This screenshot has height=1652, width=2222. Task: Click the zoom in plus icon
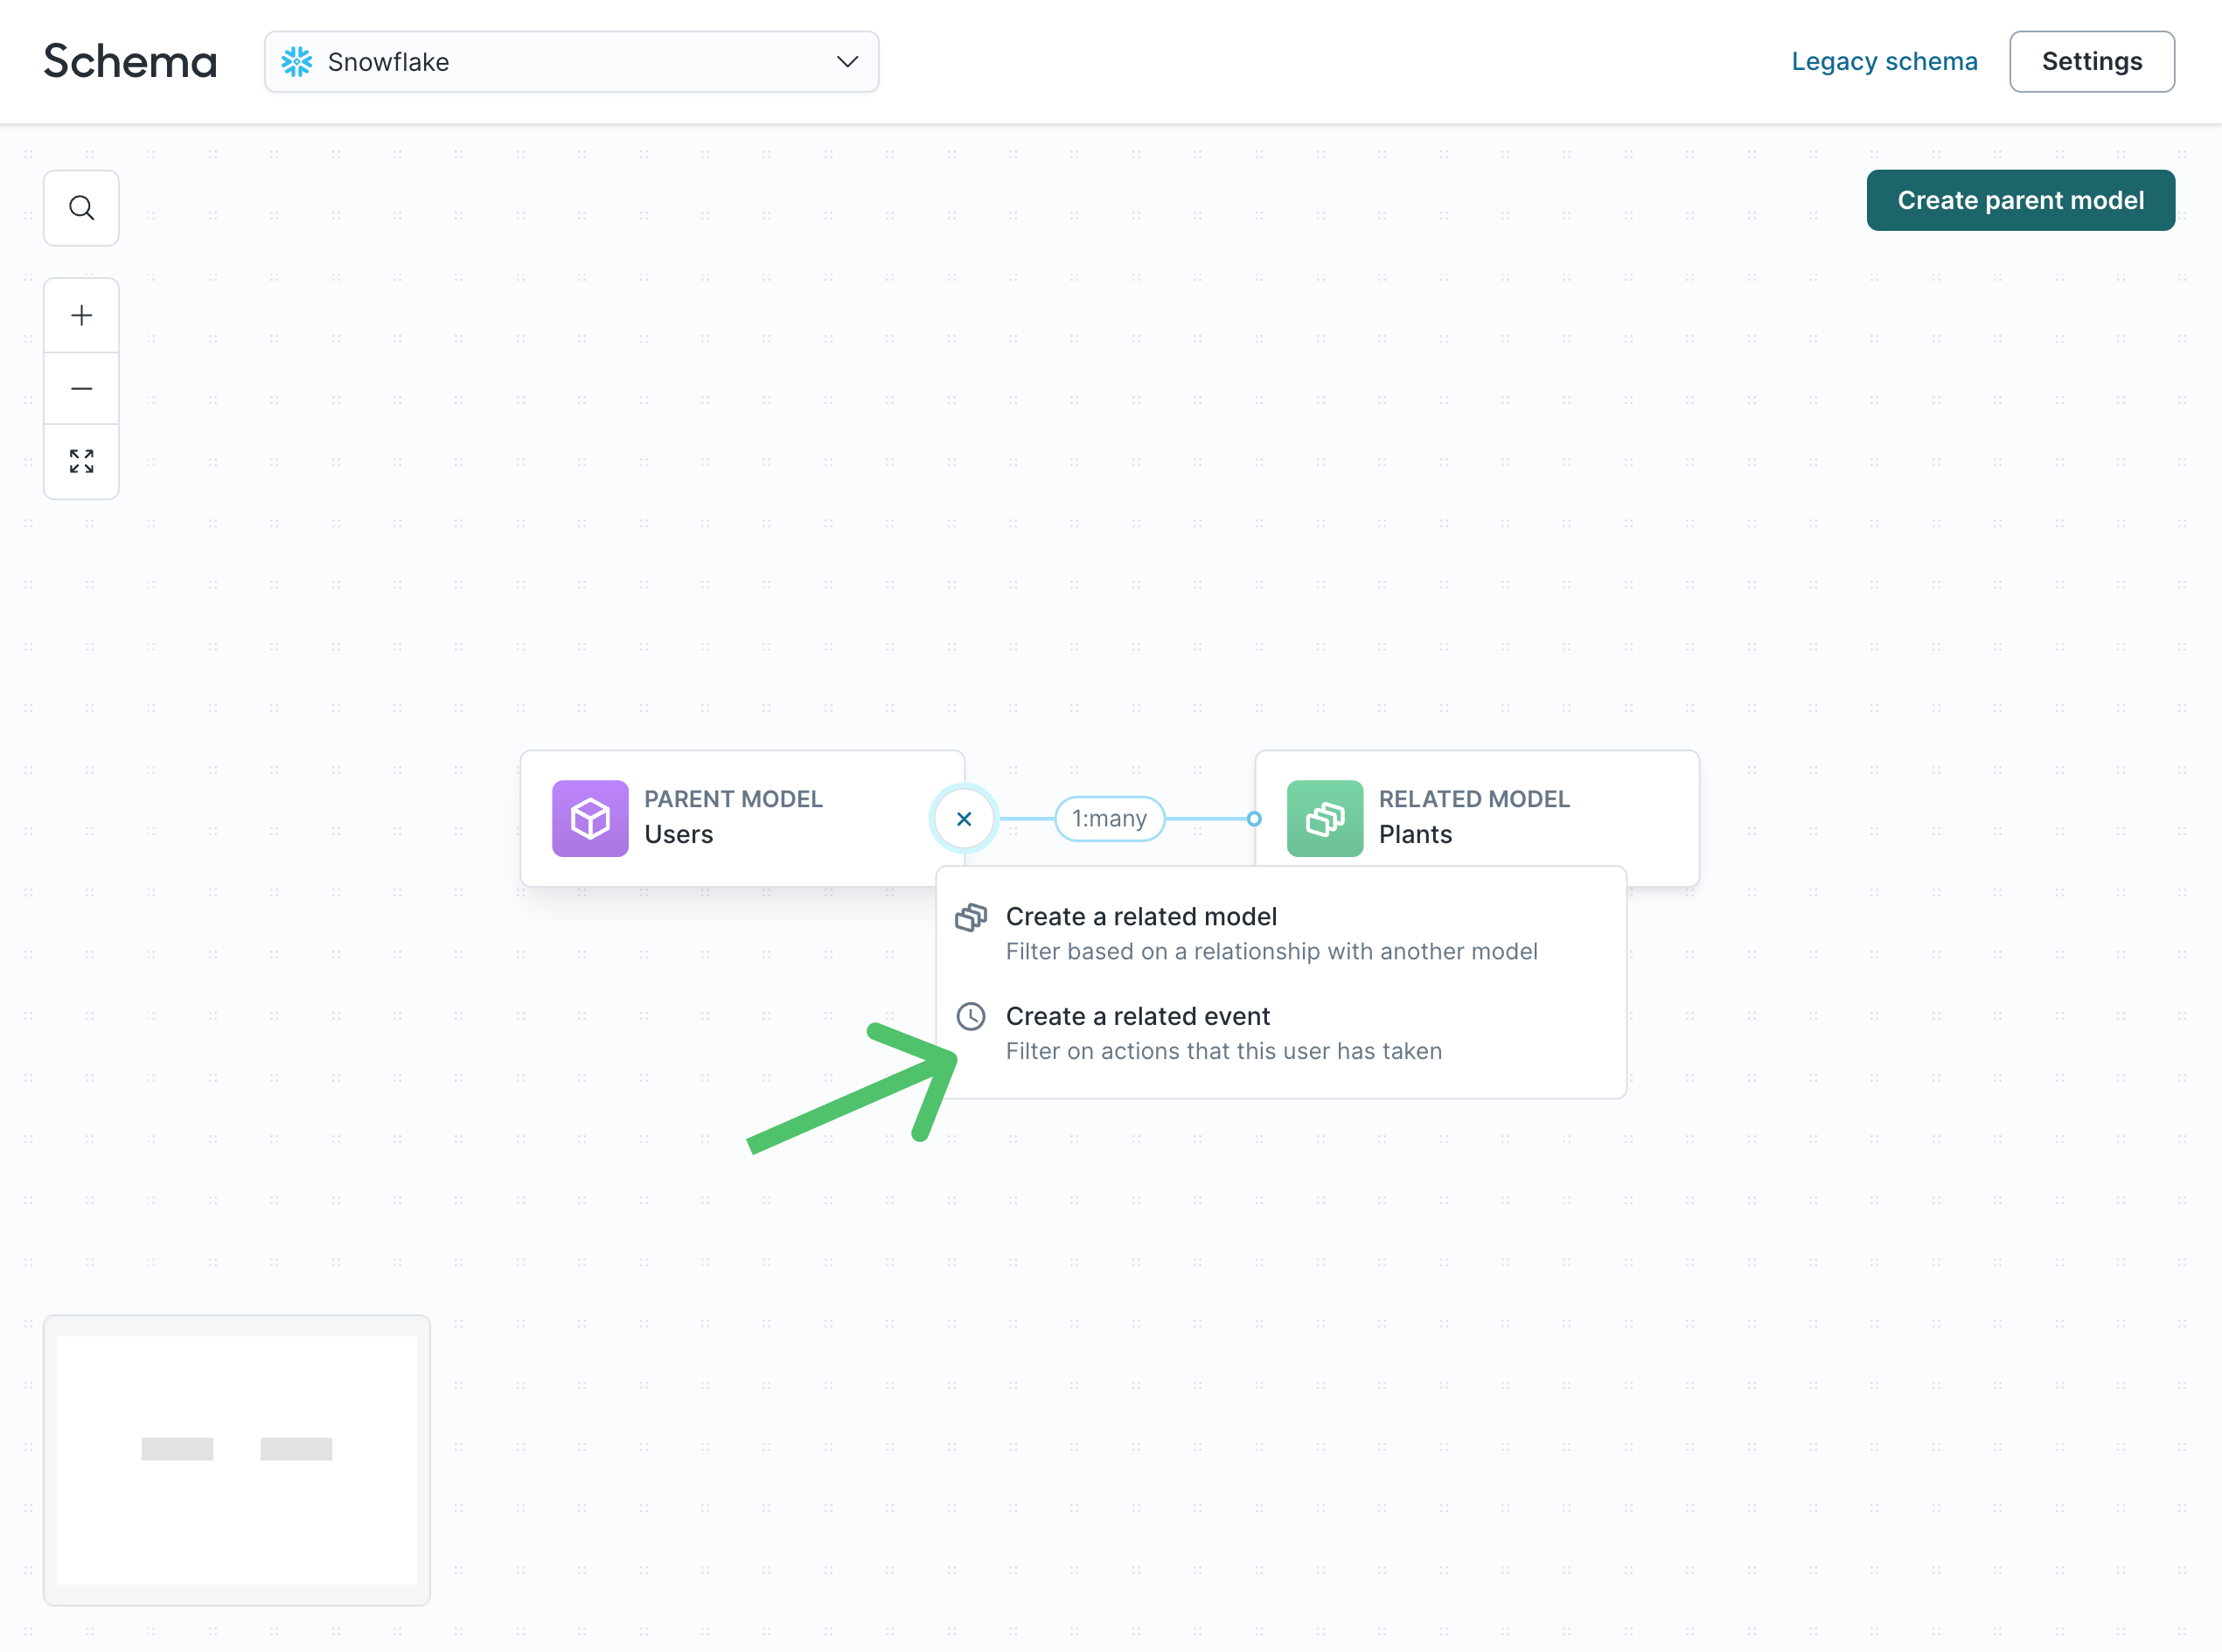tap(81, 314)
